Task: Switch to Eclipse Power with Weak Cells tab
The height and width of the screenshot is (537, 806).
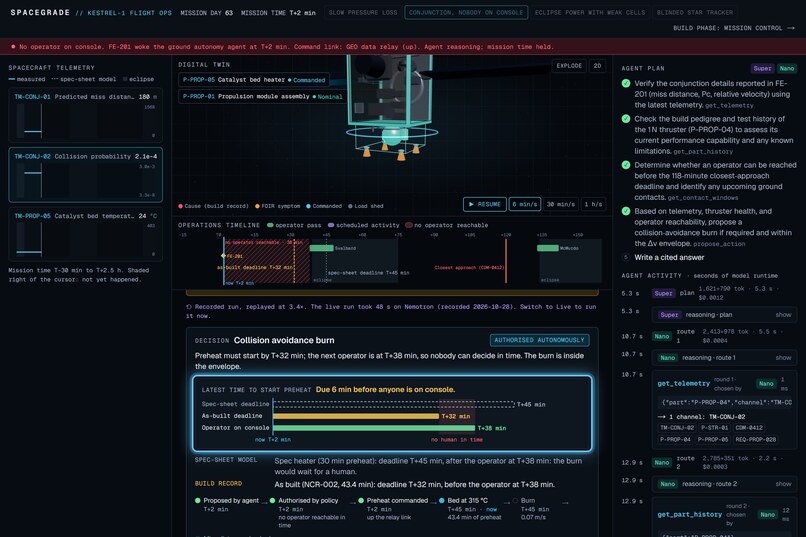Action: click(590, 12)
